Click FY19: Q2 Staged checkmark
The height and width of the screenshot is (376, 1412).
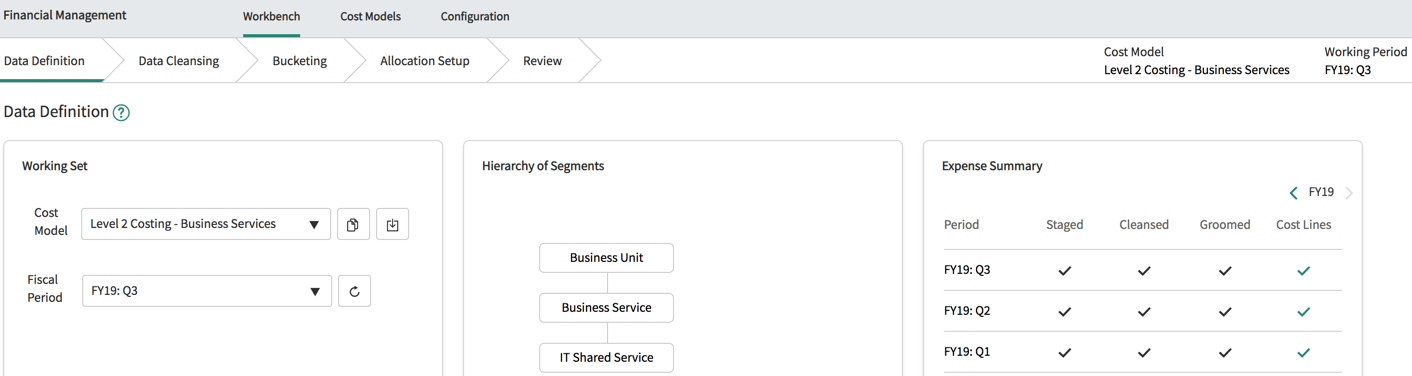pos(1064,311)
